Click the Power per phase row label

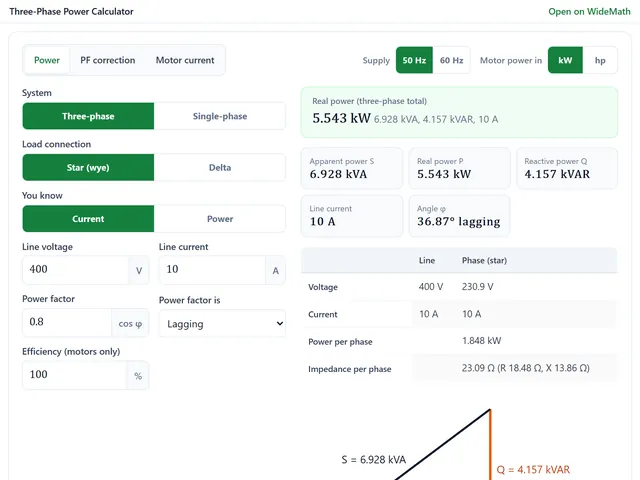340,342
